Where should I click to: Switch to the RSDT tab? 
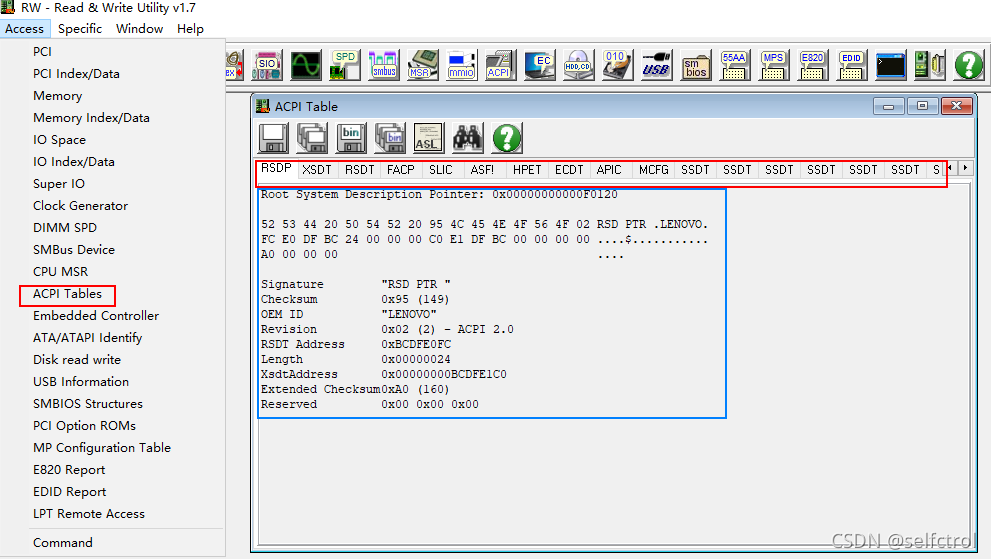[x=360, y=169]
